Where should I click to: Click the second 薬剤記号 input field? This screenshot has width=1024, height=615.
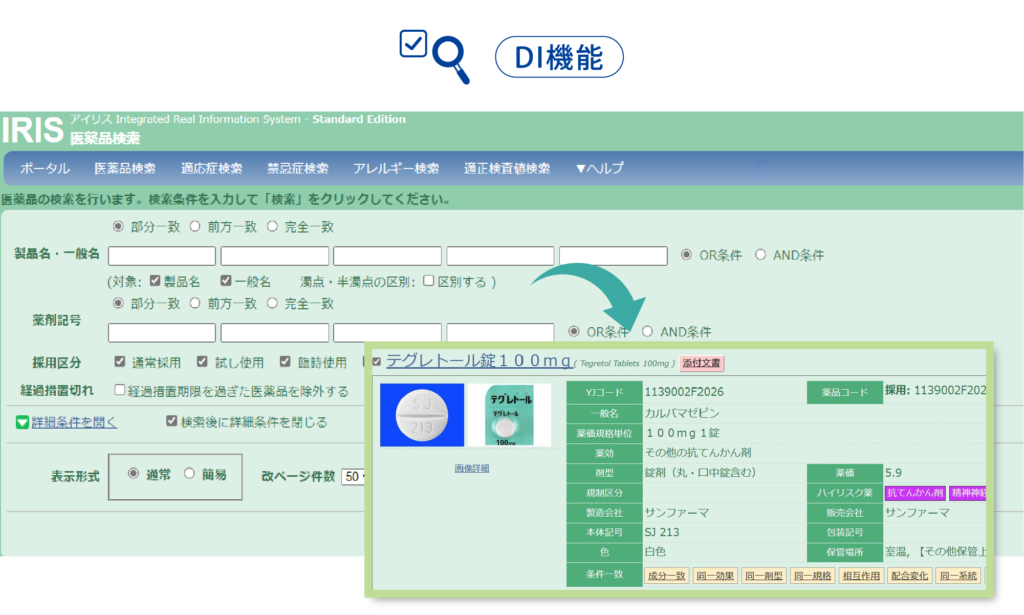pyautogui.click(x=275, y=332)
